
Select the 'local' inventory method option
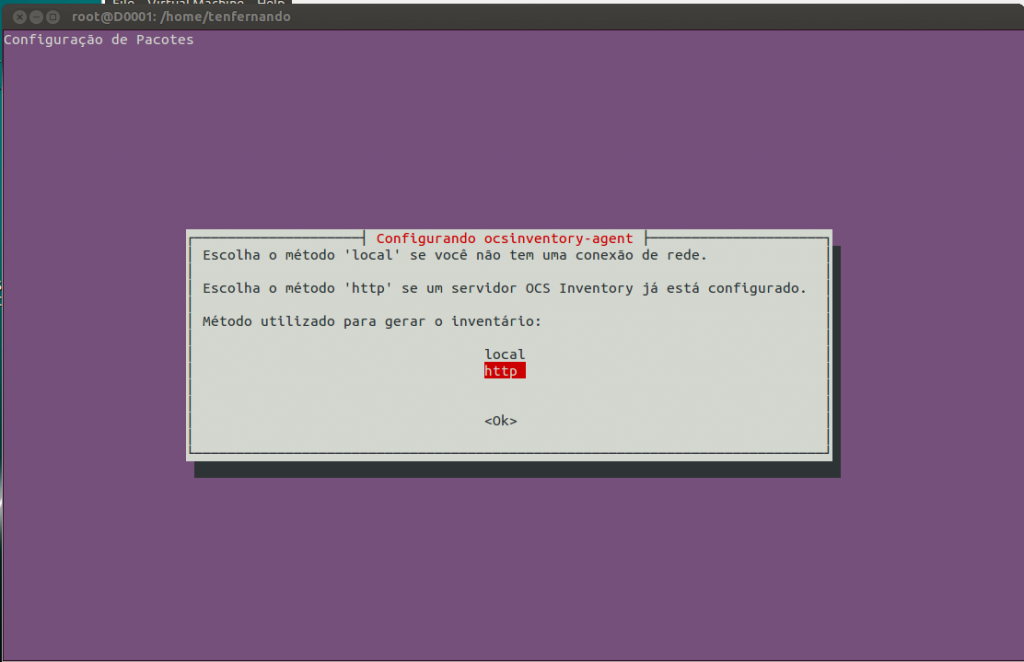[504, 355]
